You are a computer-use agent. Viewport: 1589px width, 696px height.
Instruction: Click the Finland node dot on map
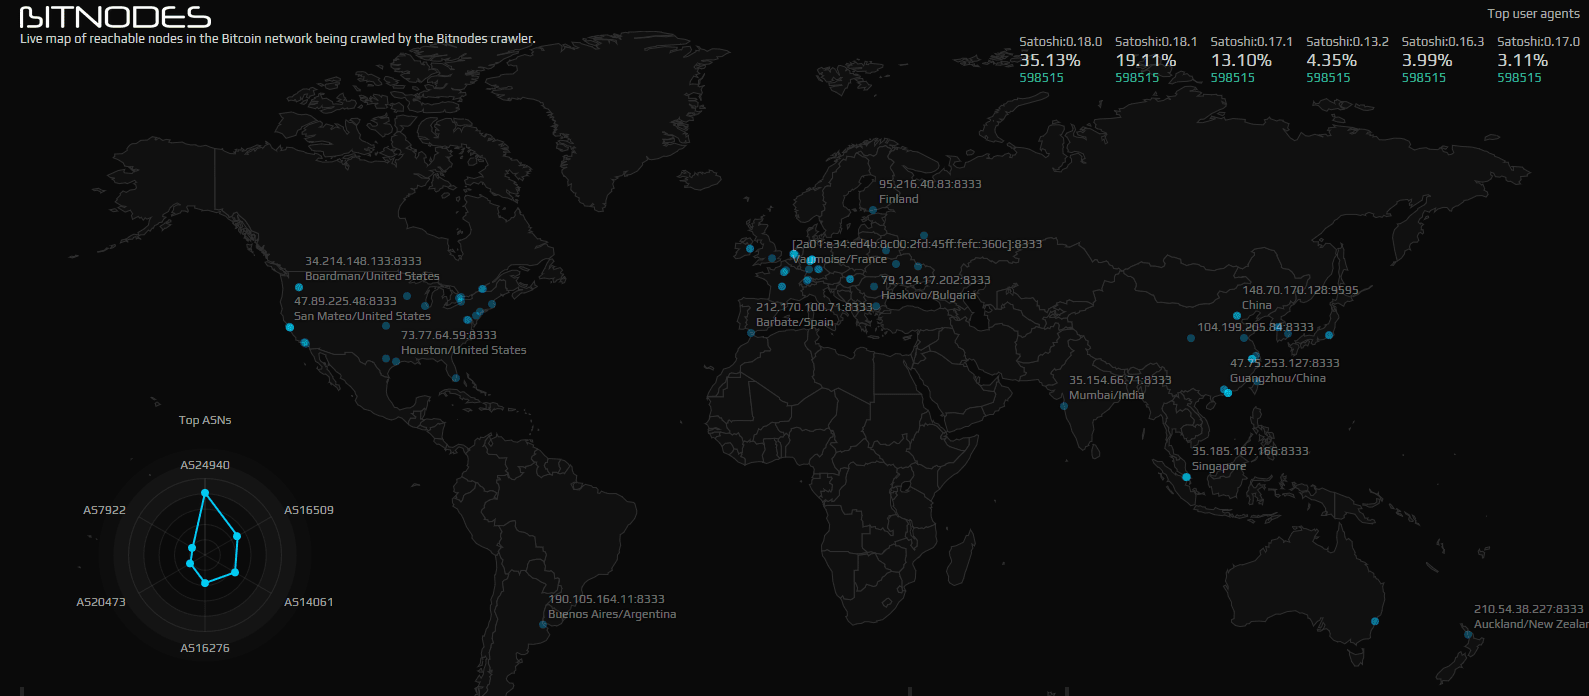pyautogui.click(x=873, y=210)
